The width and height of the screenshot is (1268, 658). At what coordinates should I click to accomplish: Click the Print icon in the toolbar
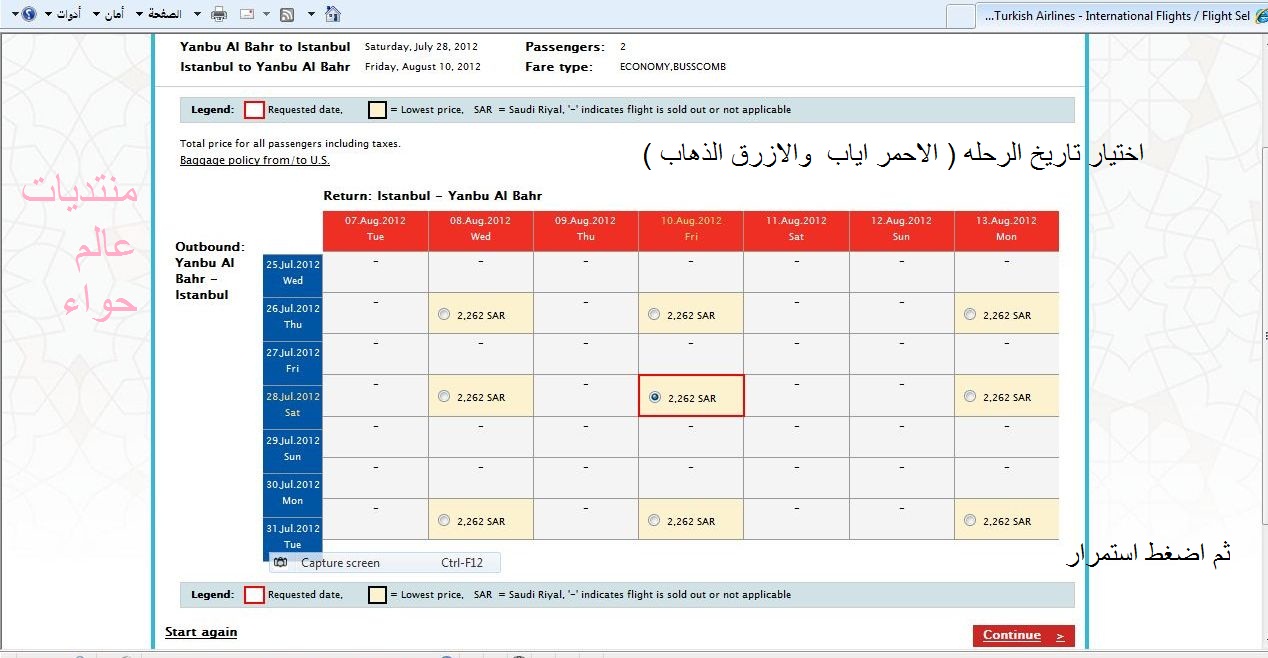[x=219, y=14]
